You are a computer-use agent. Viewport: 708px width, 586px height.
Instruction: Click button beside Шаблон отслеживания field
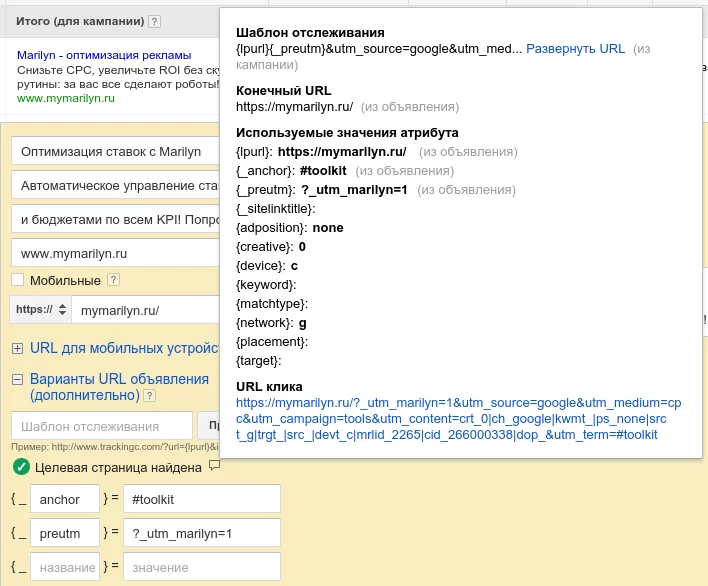tap(209, 426)
